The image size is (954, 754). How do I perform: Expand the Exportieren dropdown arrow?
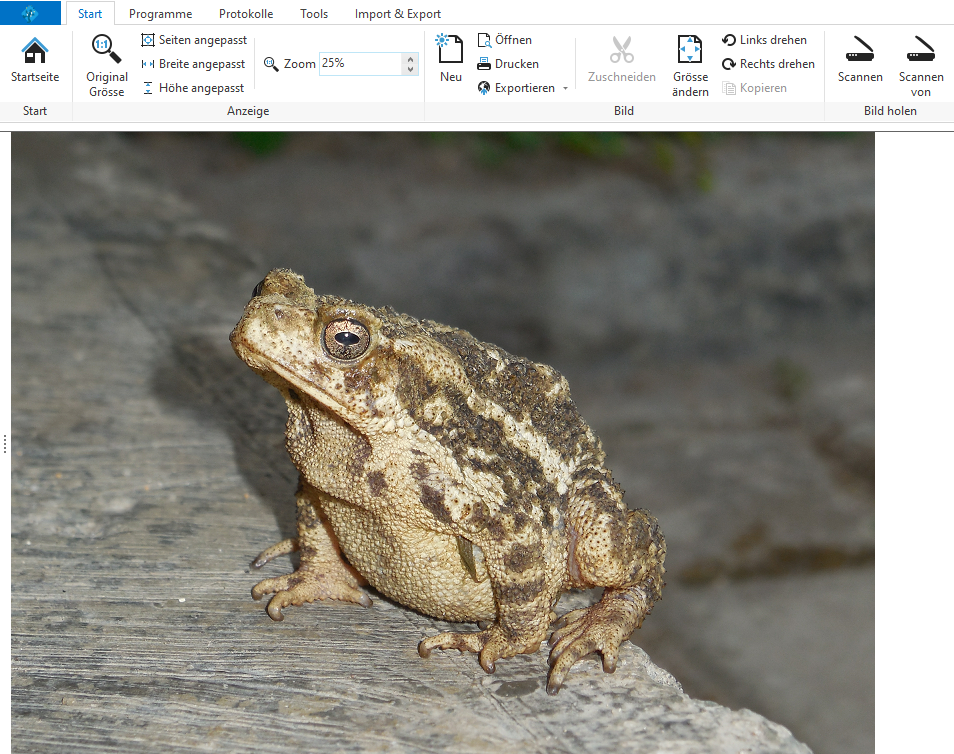point(565,88)
